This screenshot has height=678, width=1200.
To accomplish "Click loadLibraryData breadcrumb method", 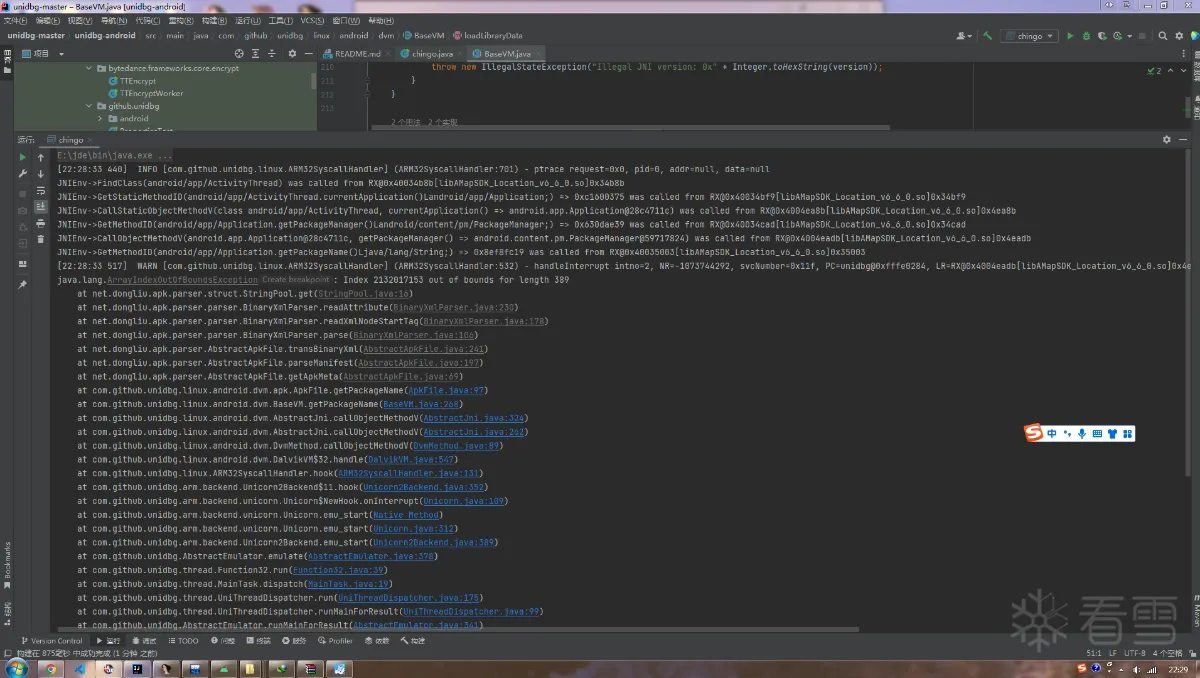I will pos(487,36).
